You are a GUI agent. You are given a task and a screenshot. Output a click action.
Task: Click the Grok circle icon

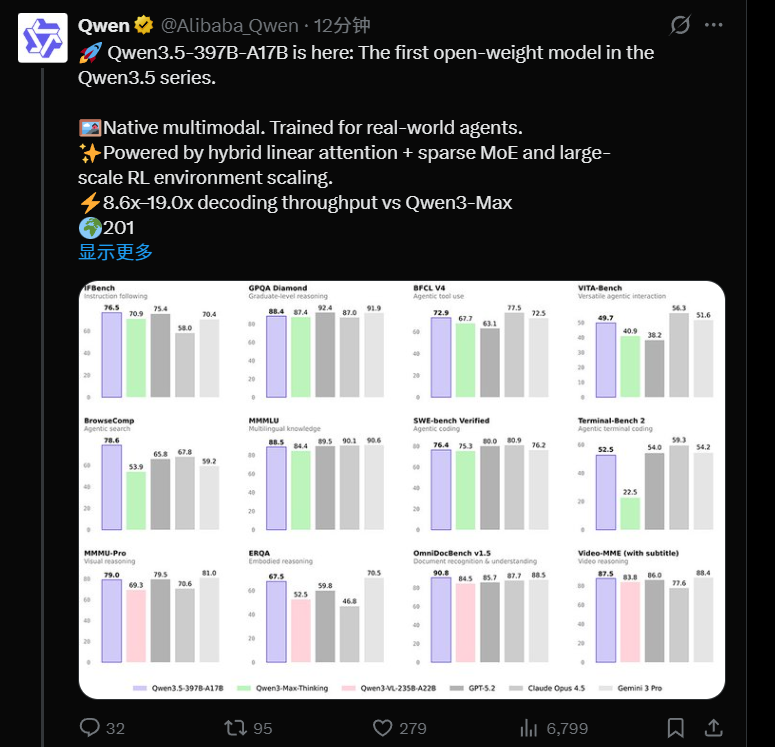680,25
